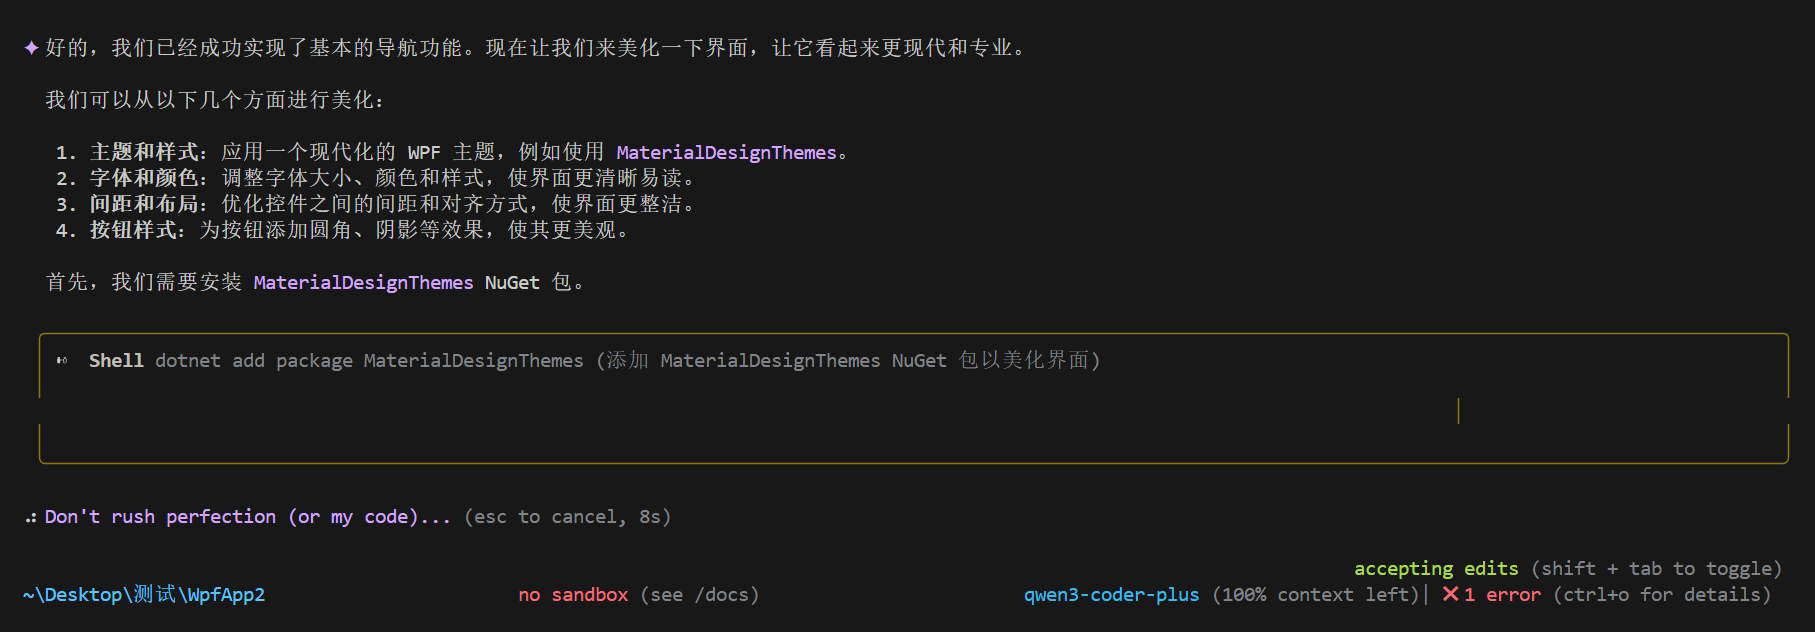The height and width of the screenshot is (632, 1815).
Task: Click the no sandbox indicator
Action: click(573, 594)
